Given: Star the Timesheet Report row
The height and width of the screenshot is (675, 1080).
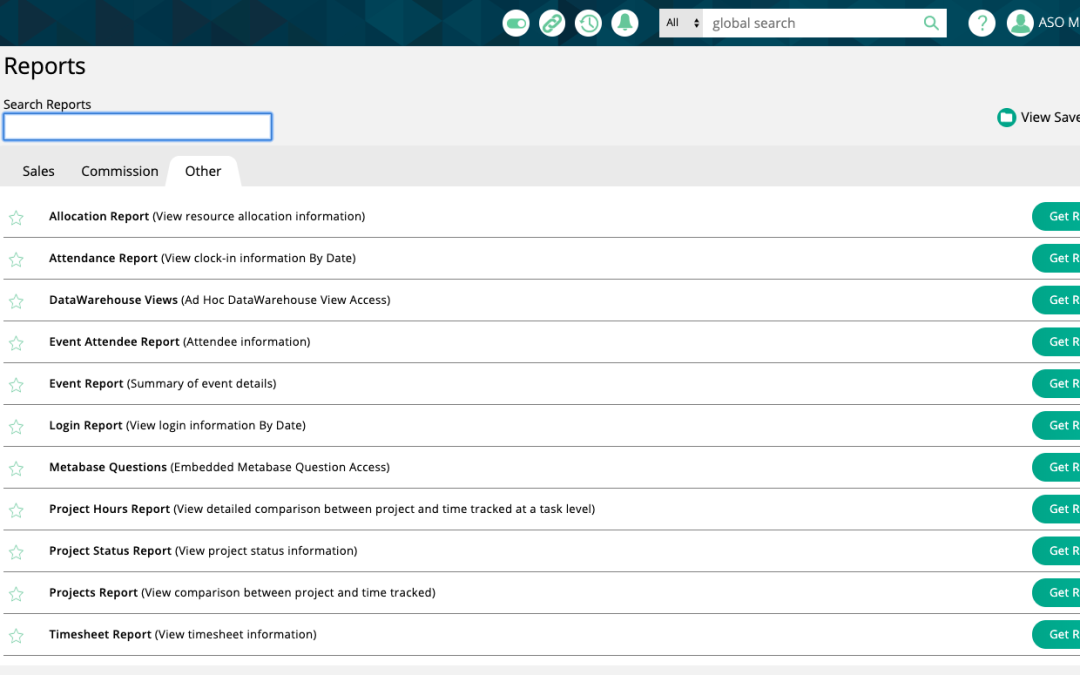Looking at the screenshot, I should pyautogui.click(x=17, y=636).
